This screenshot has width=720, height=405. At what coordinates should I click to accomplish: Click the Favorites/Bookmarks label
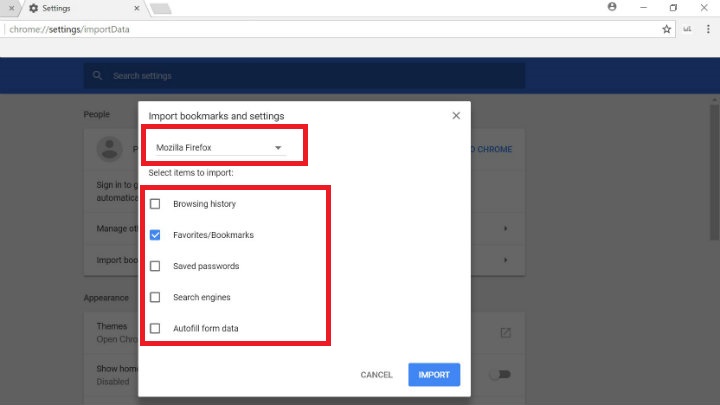[213, 235]
